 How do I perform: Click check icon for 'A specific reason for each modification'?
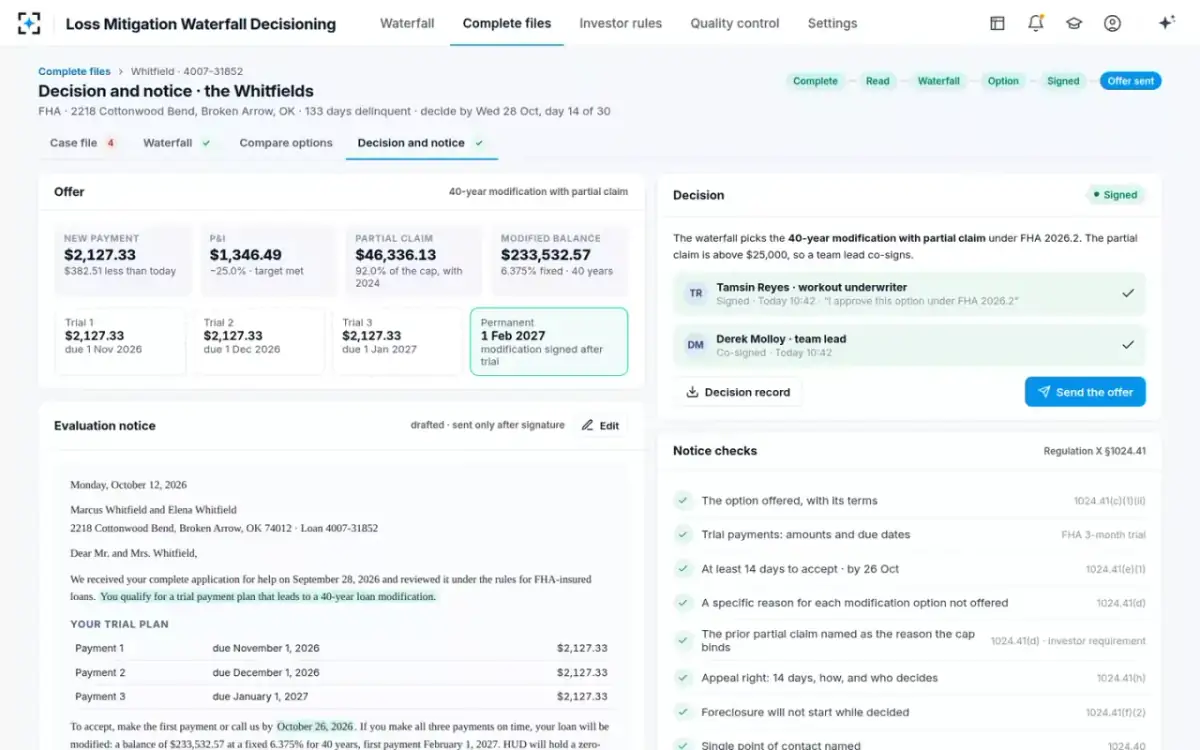[682, 602]
